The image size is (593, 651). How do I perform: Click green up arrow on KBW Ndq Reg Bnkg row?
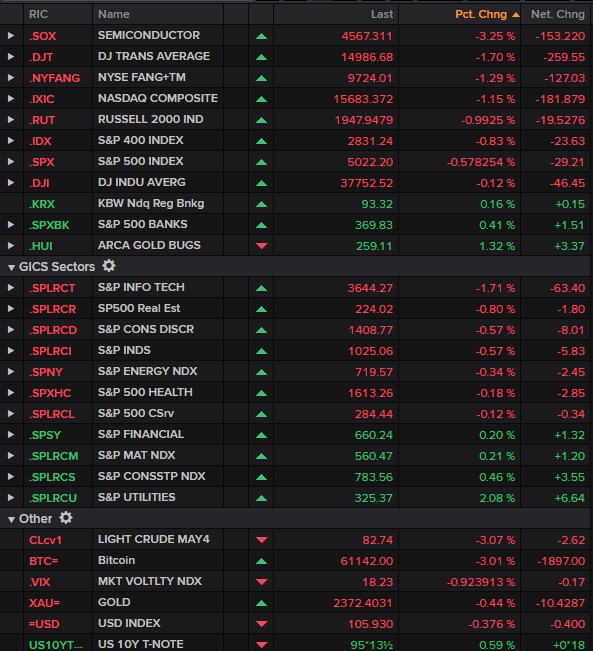[x=261, y=204]
